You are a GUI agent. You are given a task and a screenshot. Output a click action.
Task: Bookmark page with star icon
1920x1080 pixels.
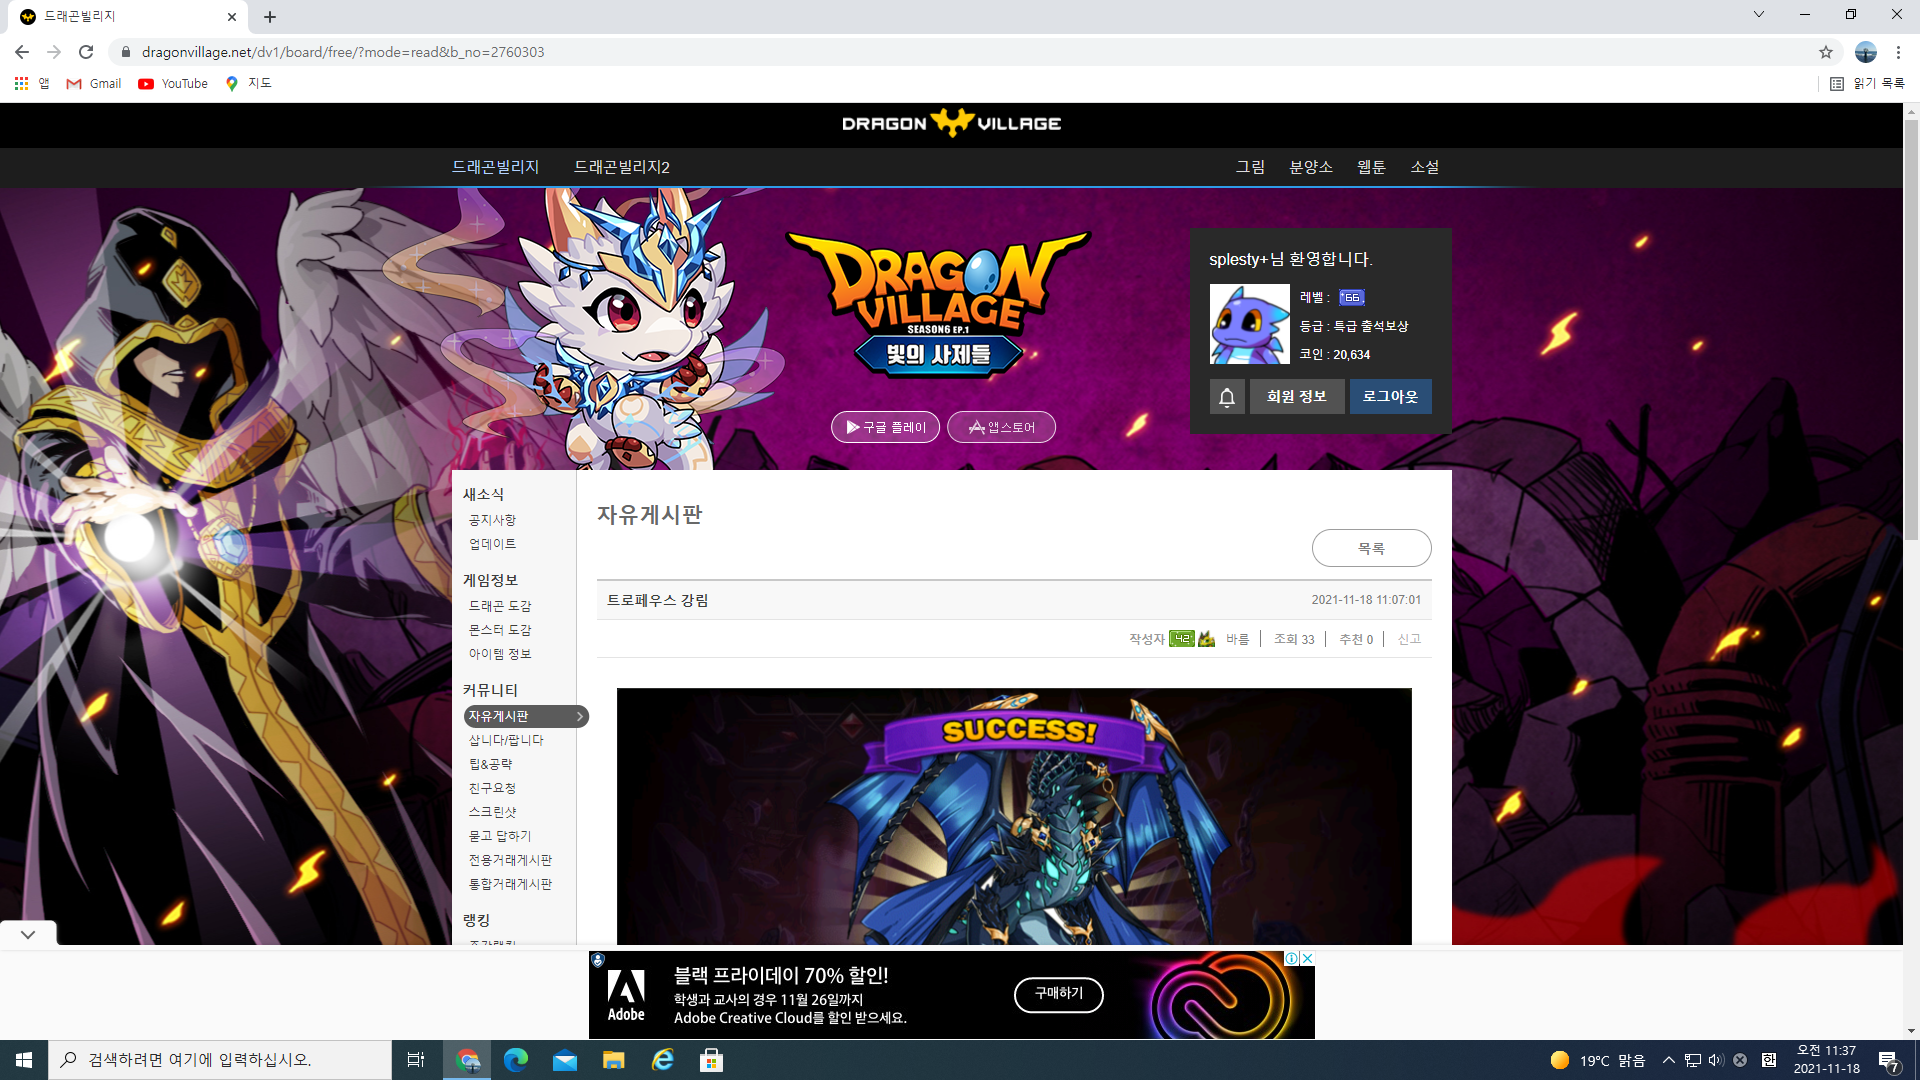pyautogui.click(x=1826, y=52)
